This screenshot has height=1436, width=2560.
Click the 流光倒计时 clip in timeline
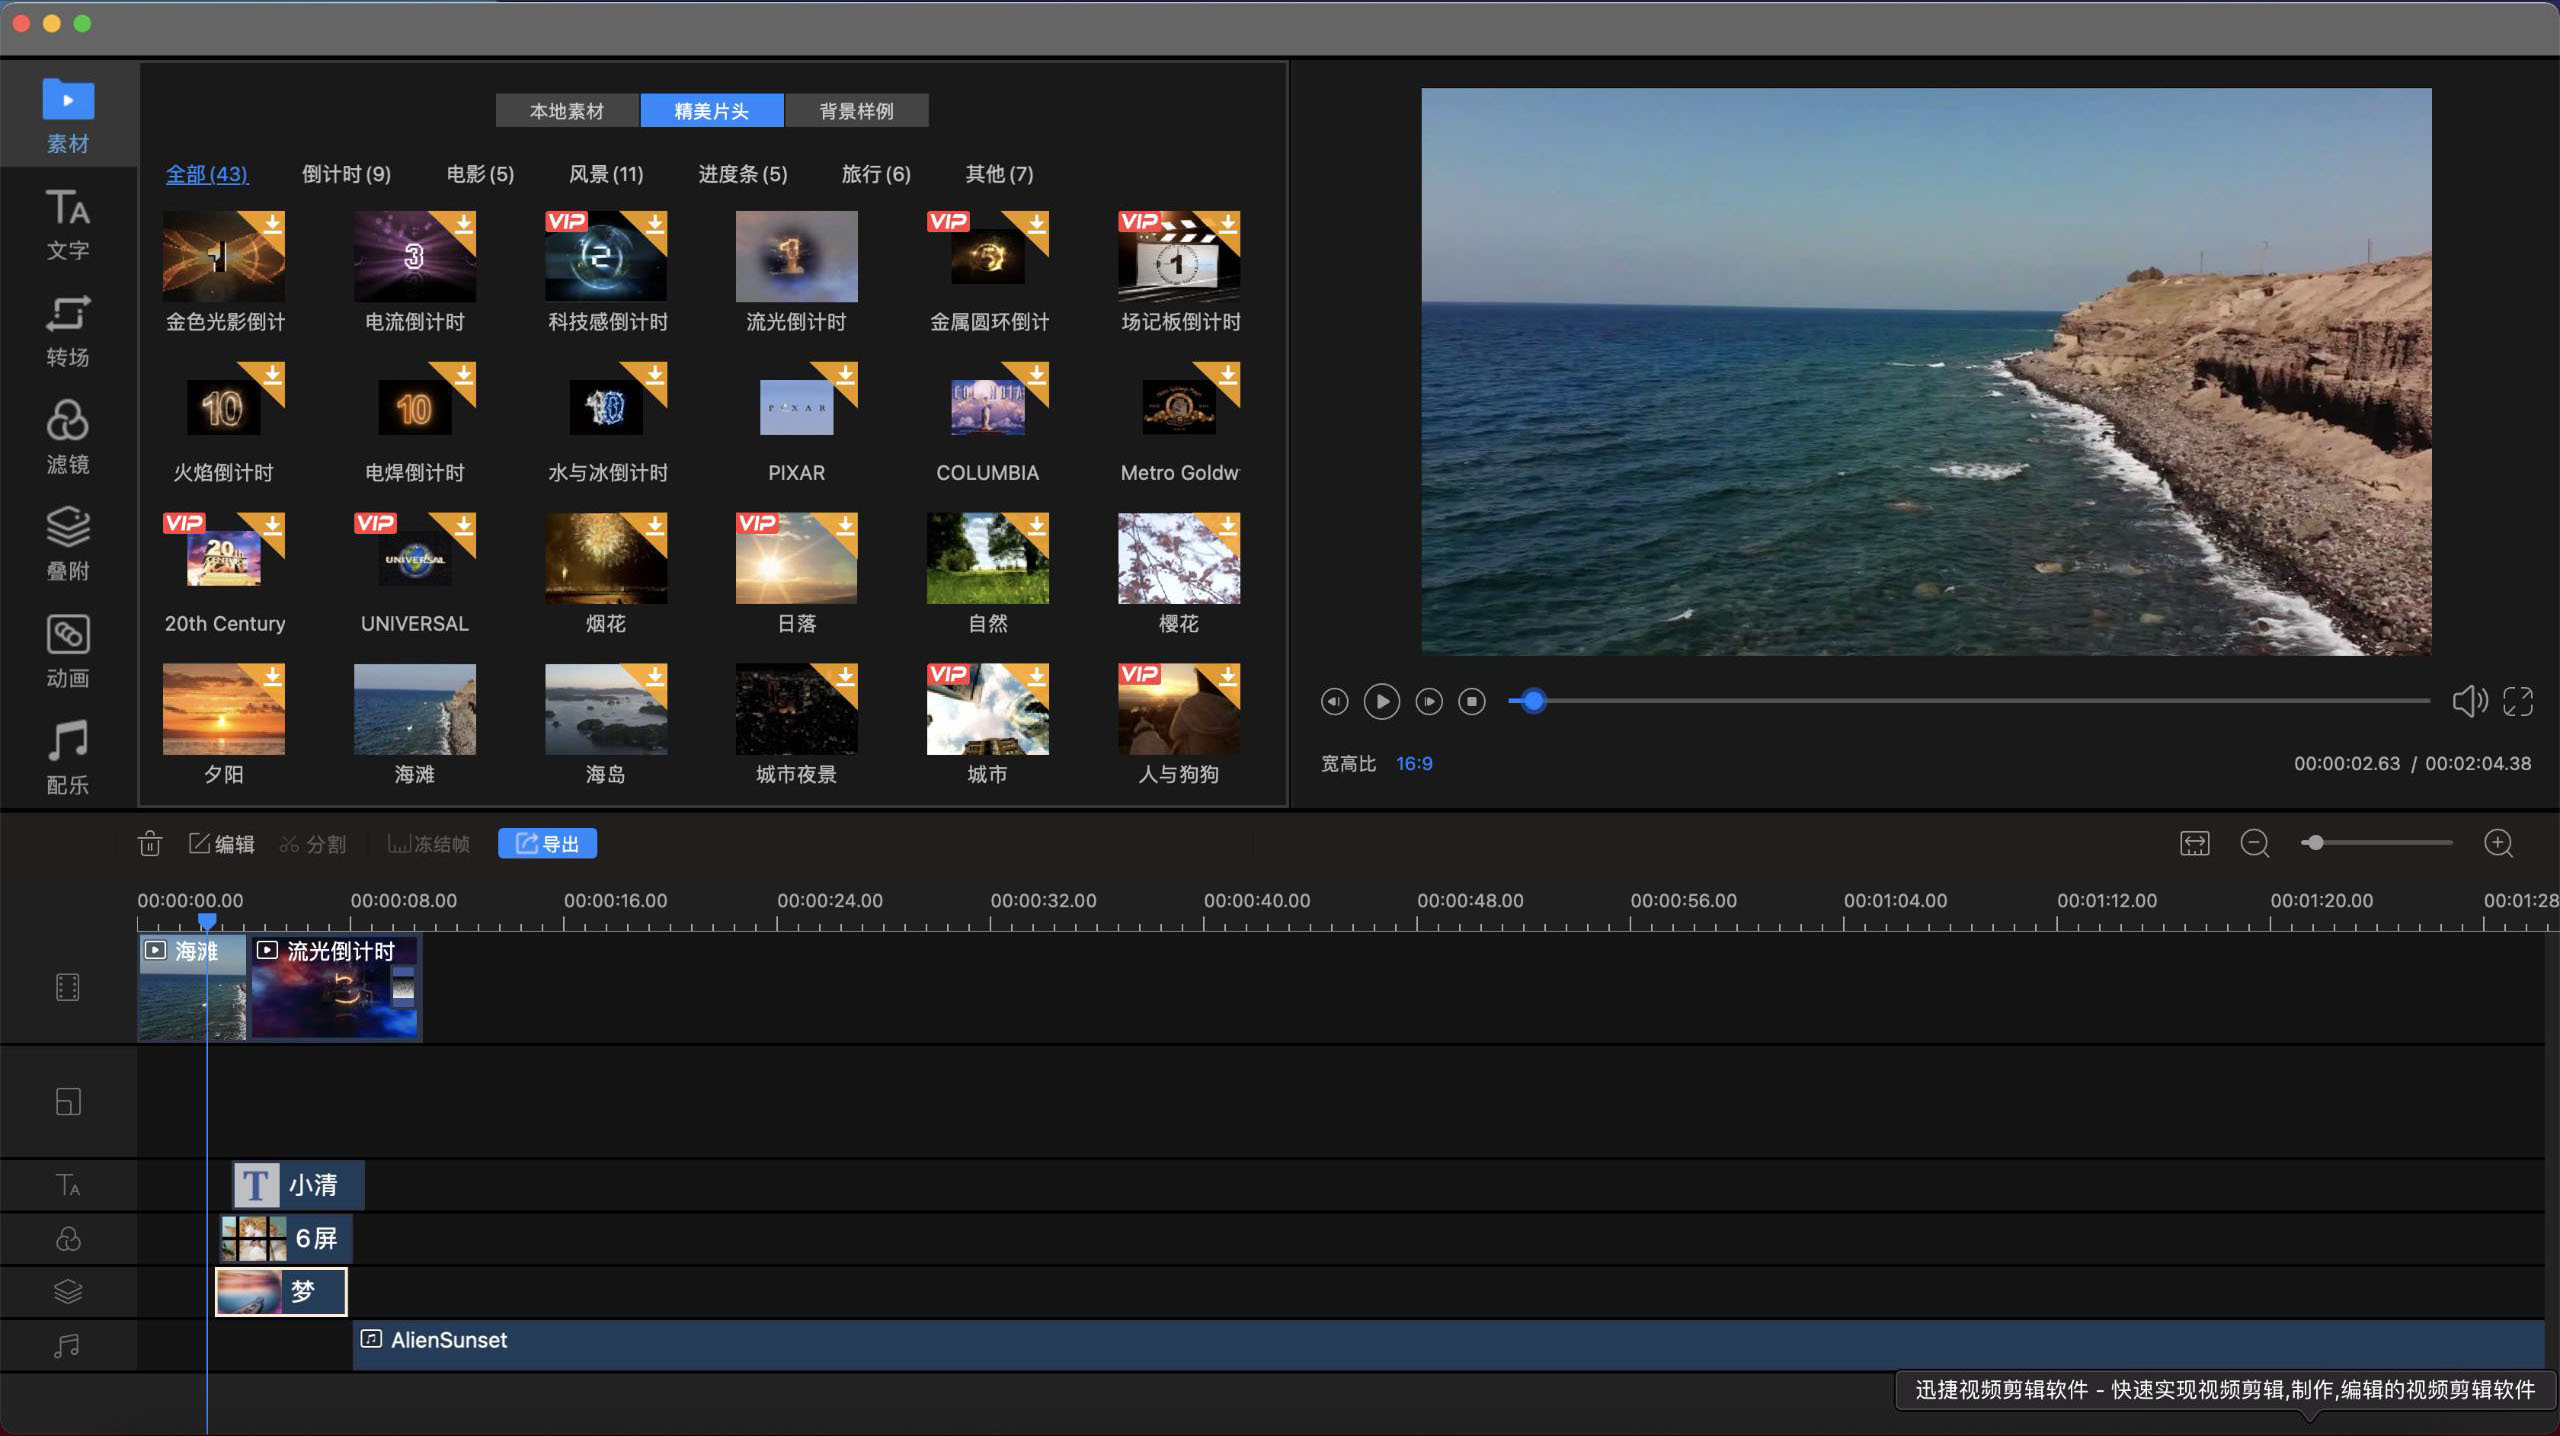click(x=334, y=986)
